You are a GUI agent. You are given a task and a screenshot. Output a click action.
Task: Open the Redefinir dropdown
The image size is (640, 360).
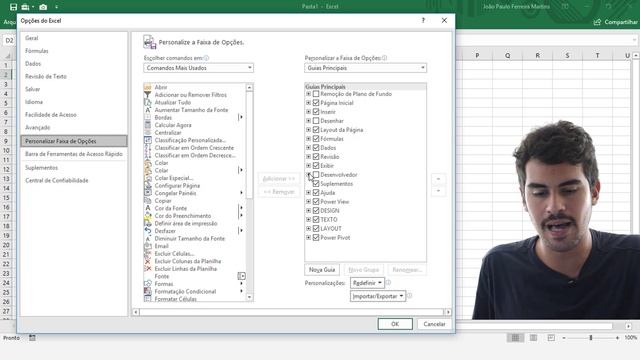tap(367, 282)
